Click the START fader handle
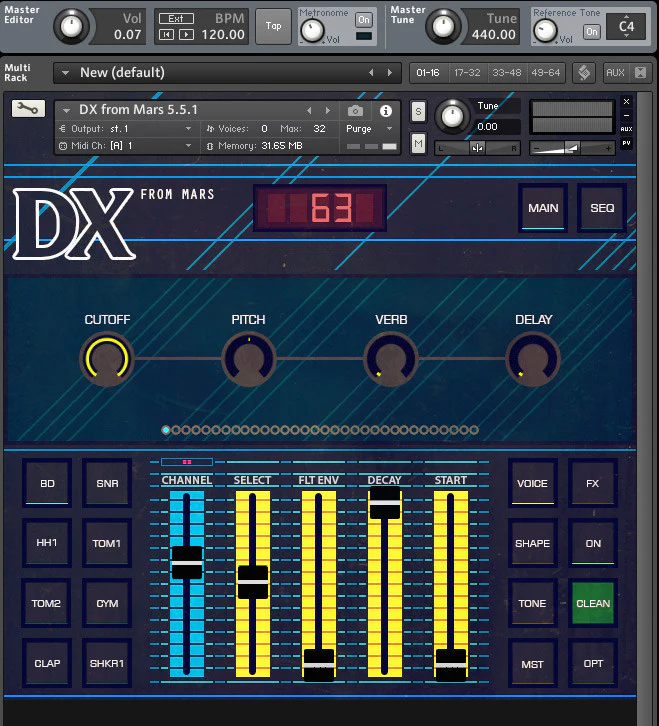The height and width of the screenshot is (726, 659). click(x=451, y=665)
